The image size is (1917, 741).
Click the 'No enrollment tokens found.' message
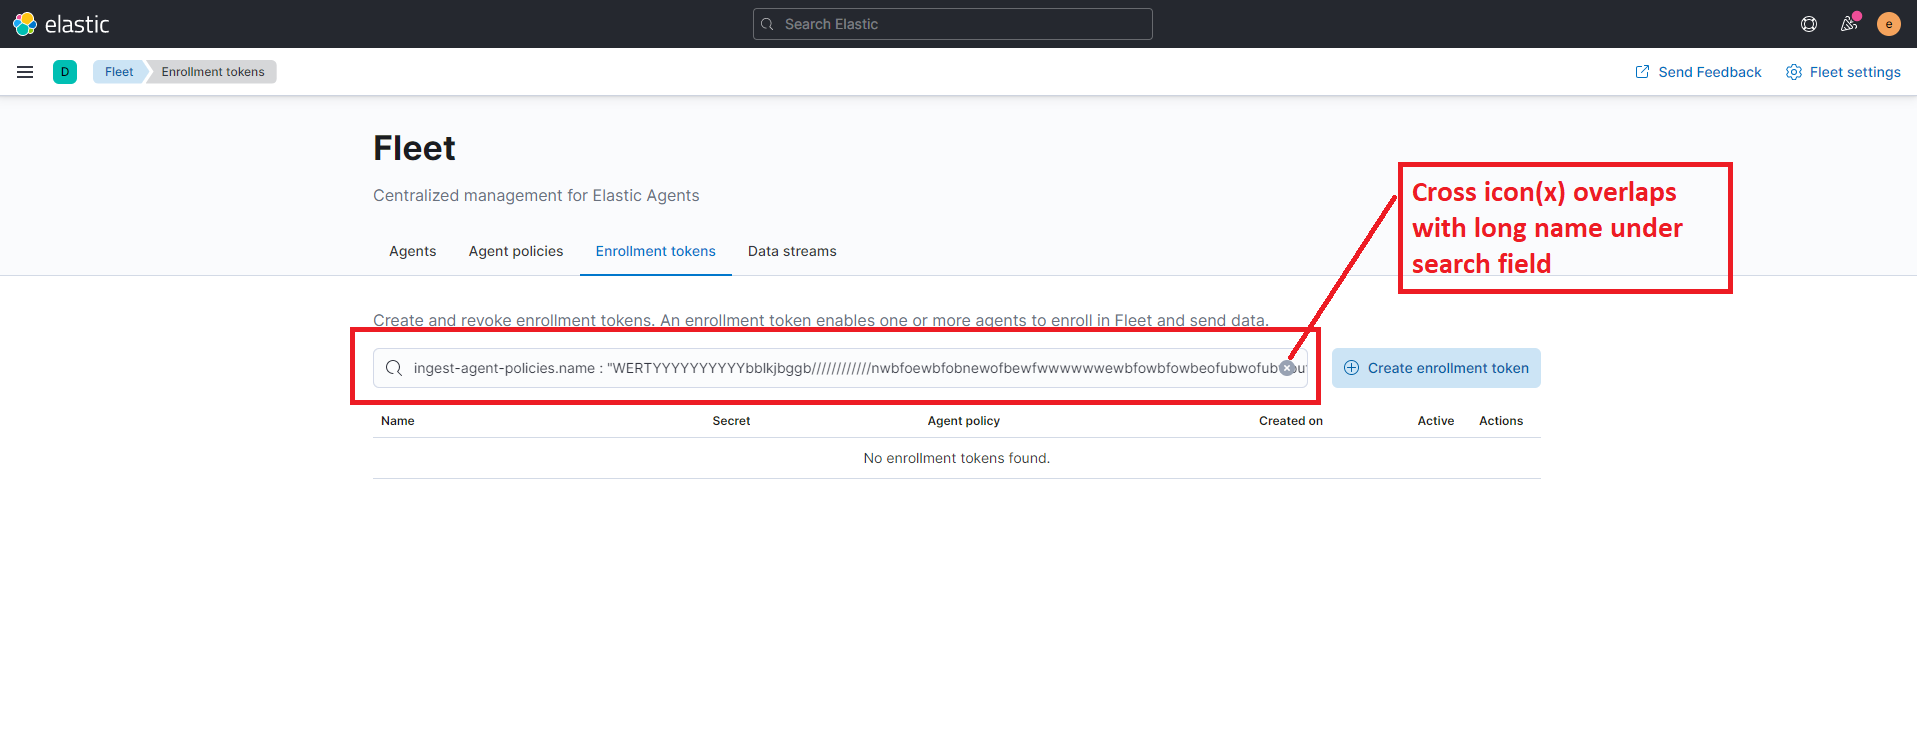pos(957,458)
